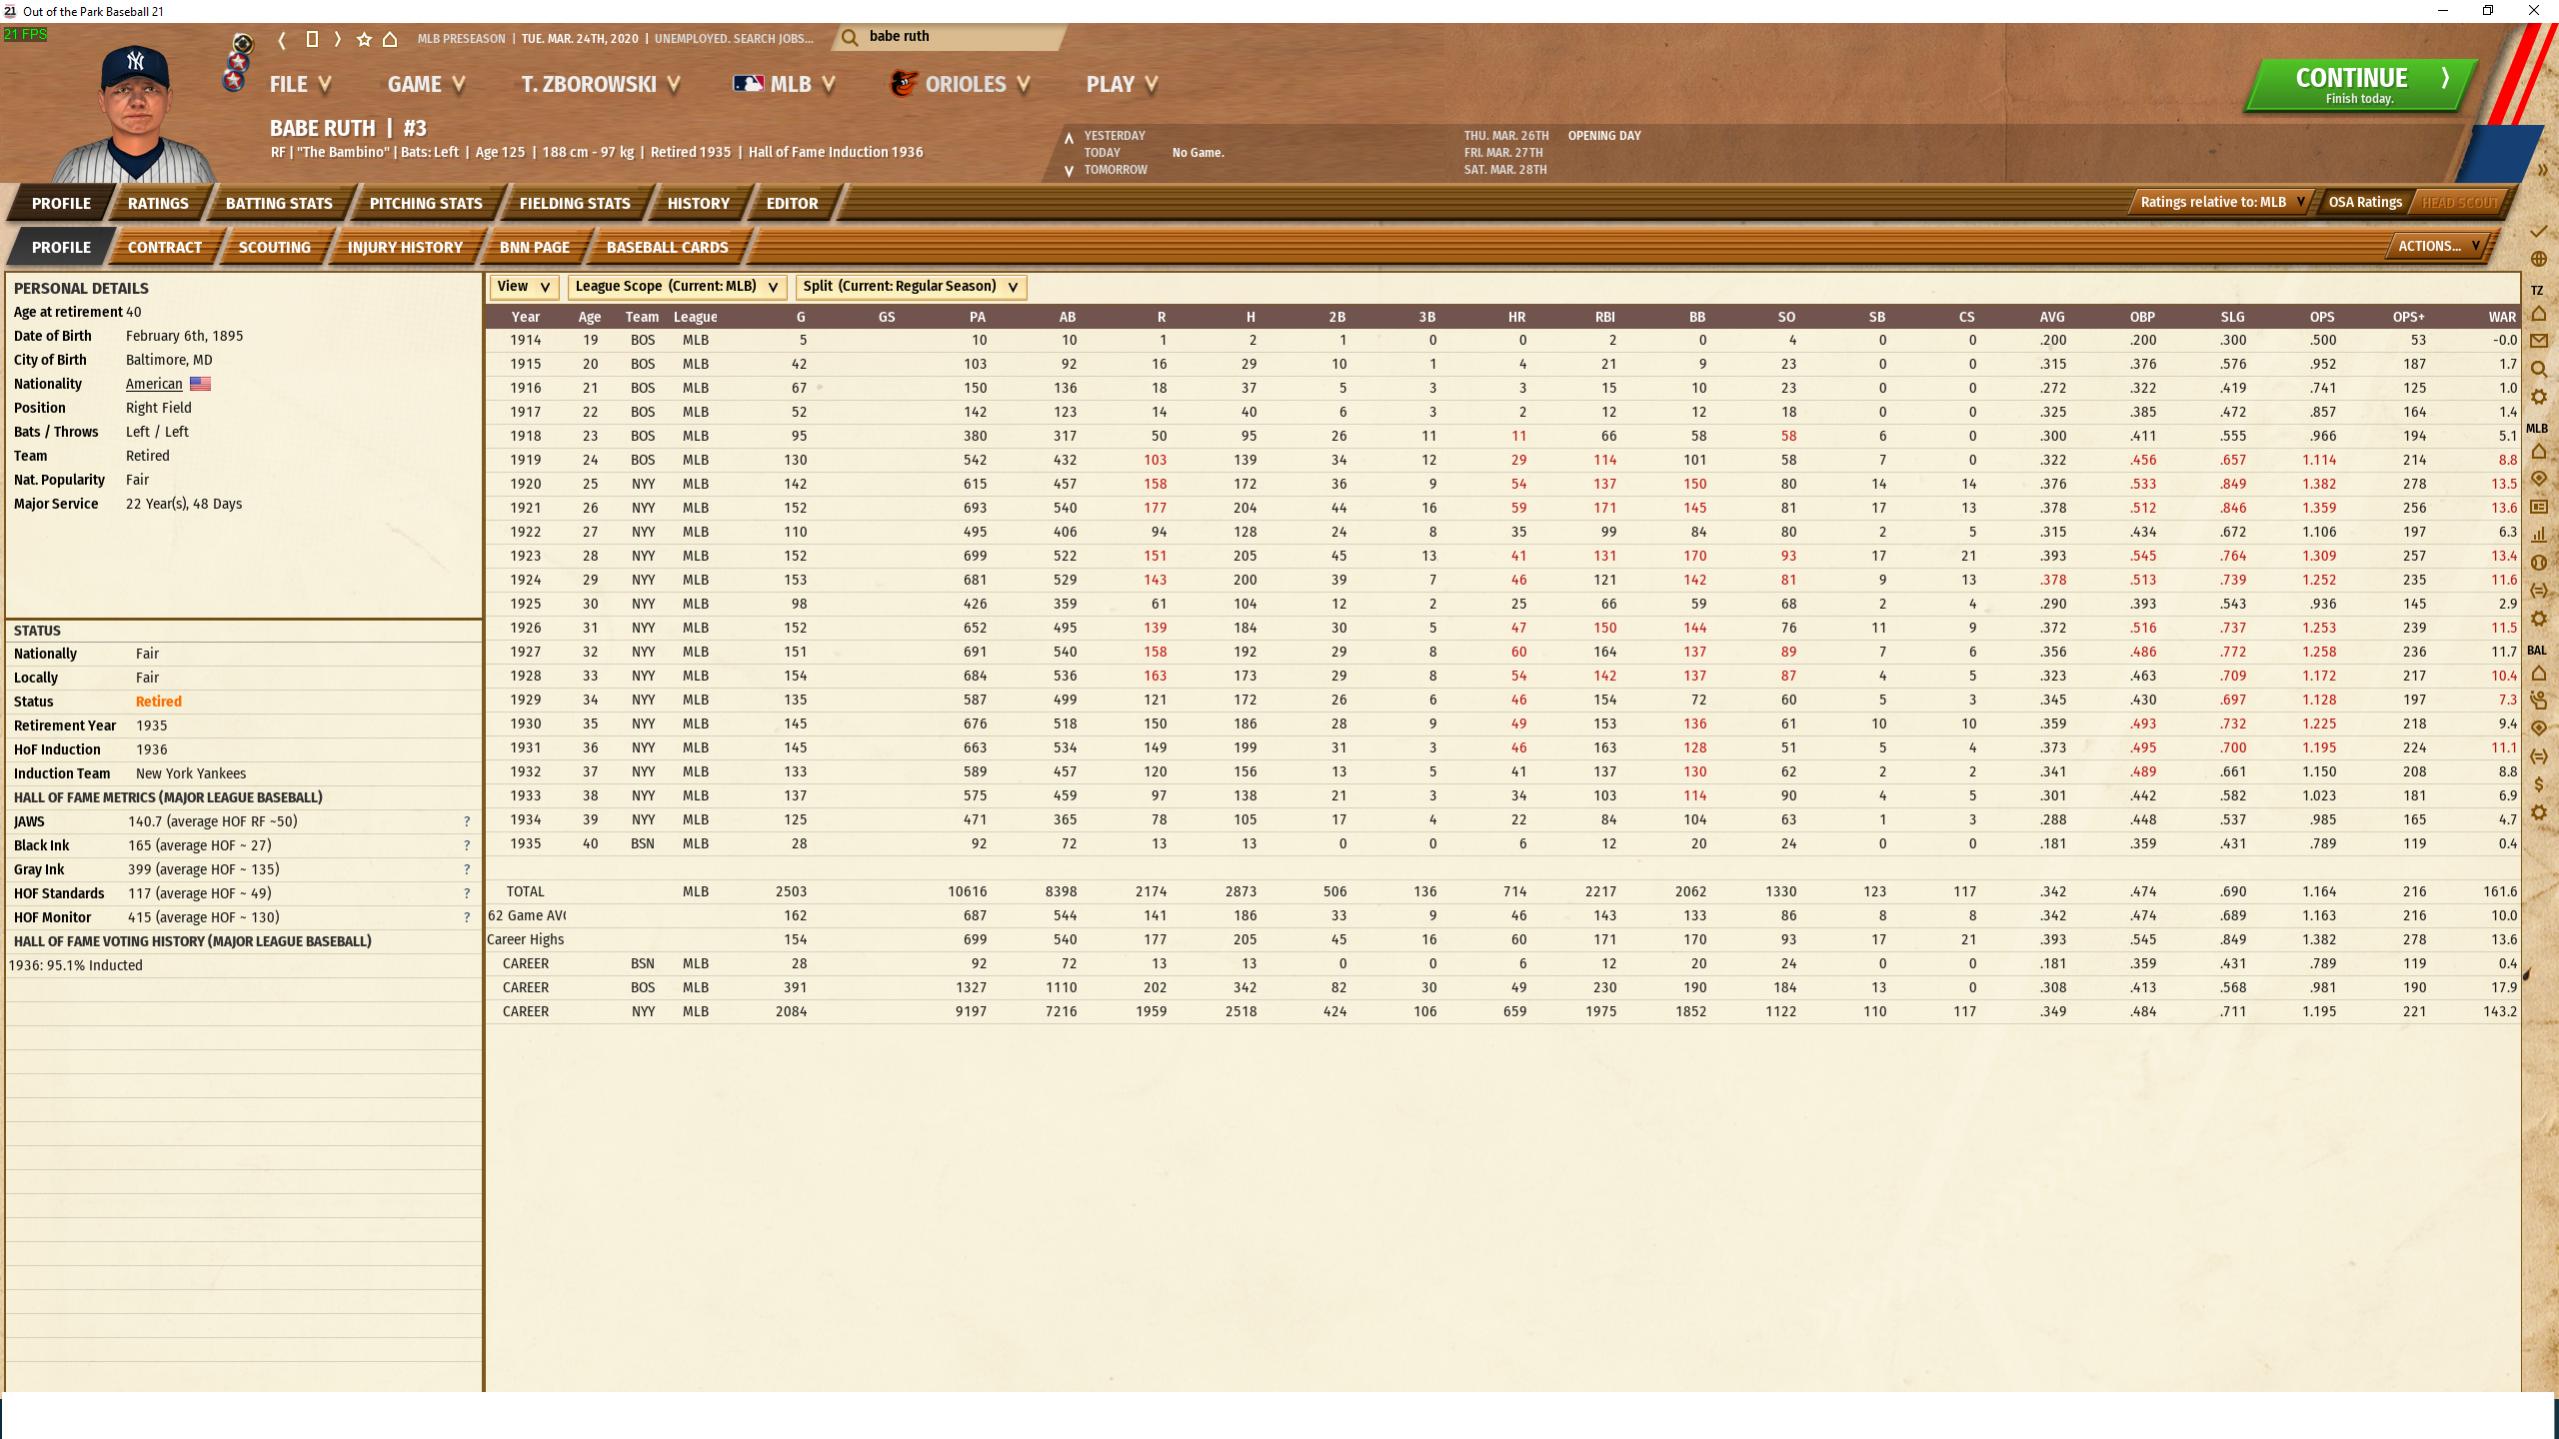The image size is (2559, 1439).
Task: Open MLB statistics bar chart icon
Action: (x=2538, y=535)
